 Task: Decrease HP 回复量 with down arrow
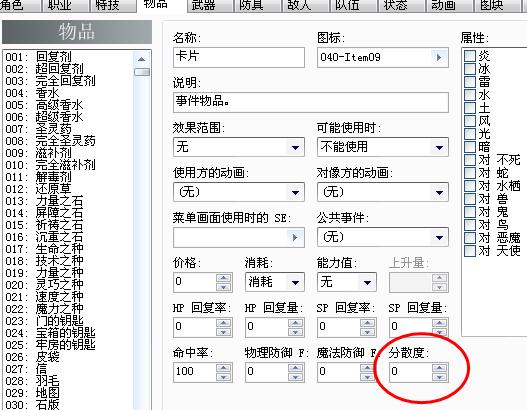tap(295, 332)
